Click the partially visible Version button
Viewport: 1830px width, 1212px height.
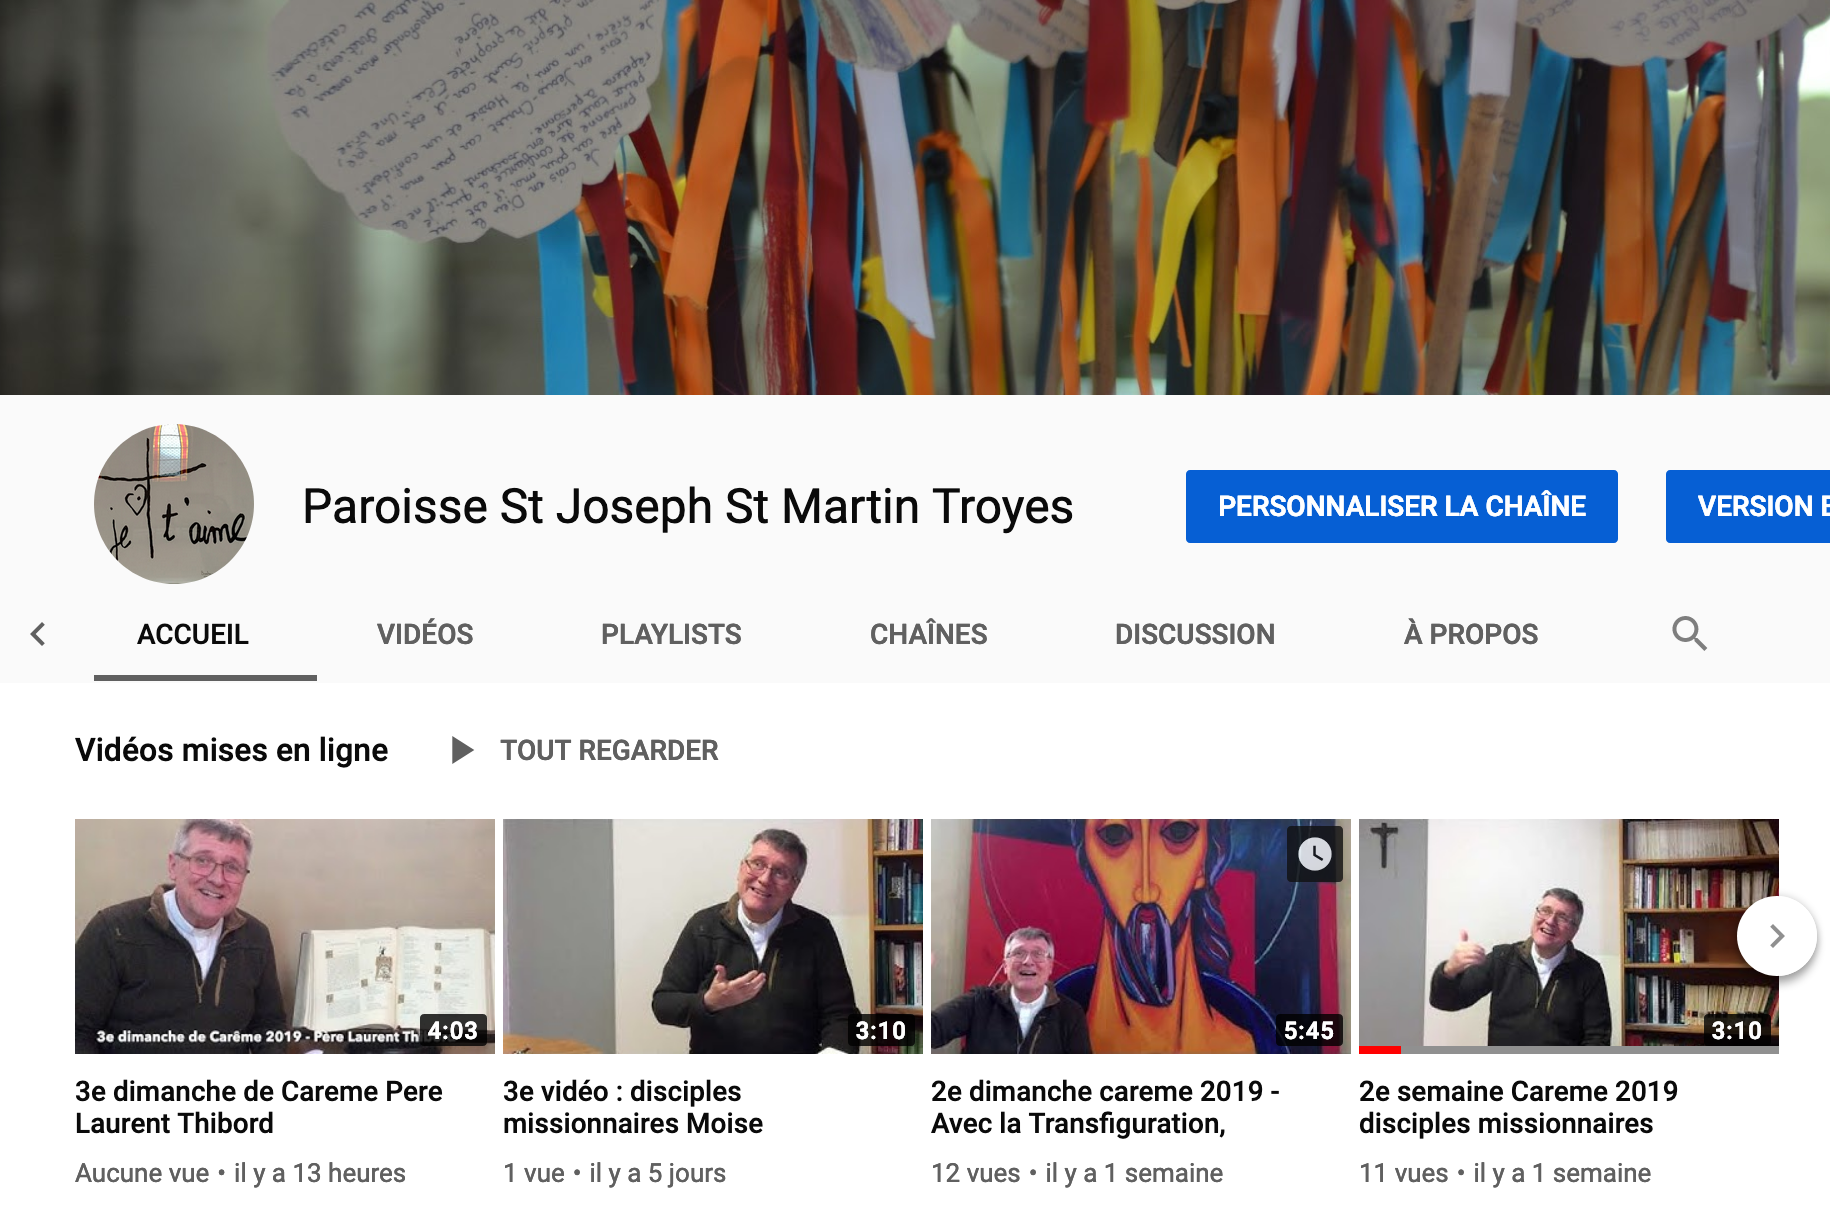pyautogui.click(x=1748, y=506)
